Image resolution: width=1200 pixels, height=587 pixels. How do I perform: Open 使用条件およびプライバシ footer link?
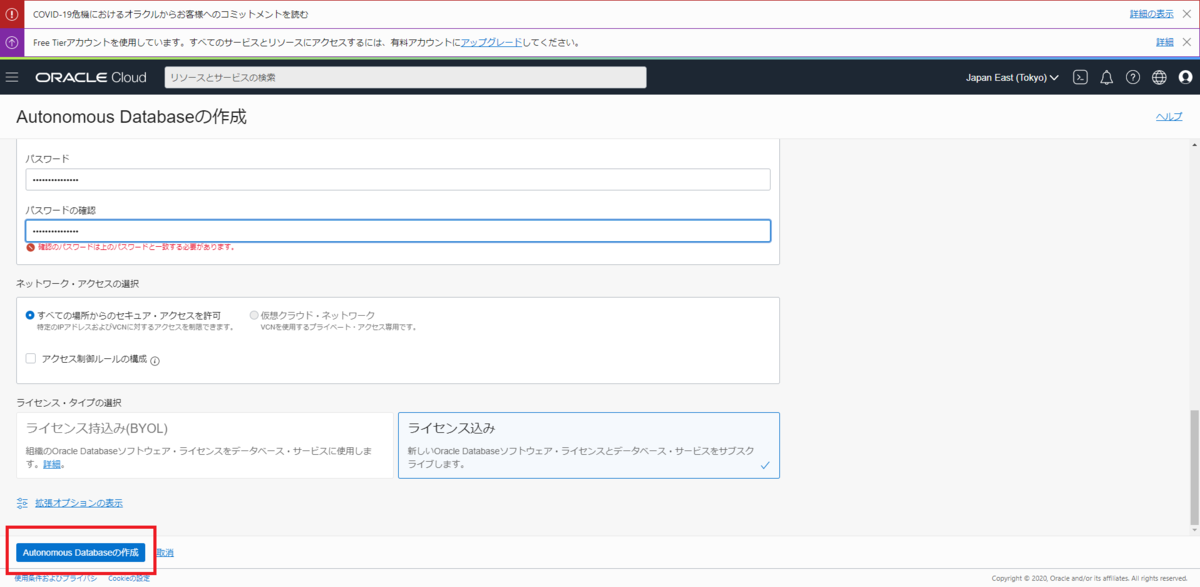point(56,578)
